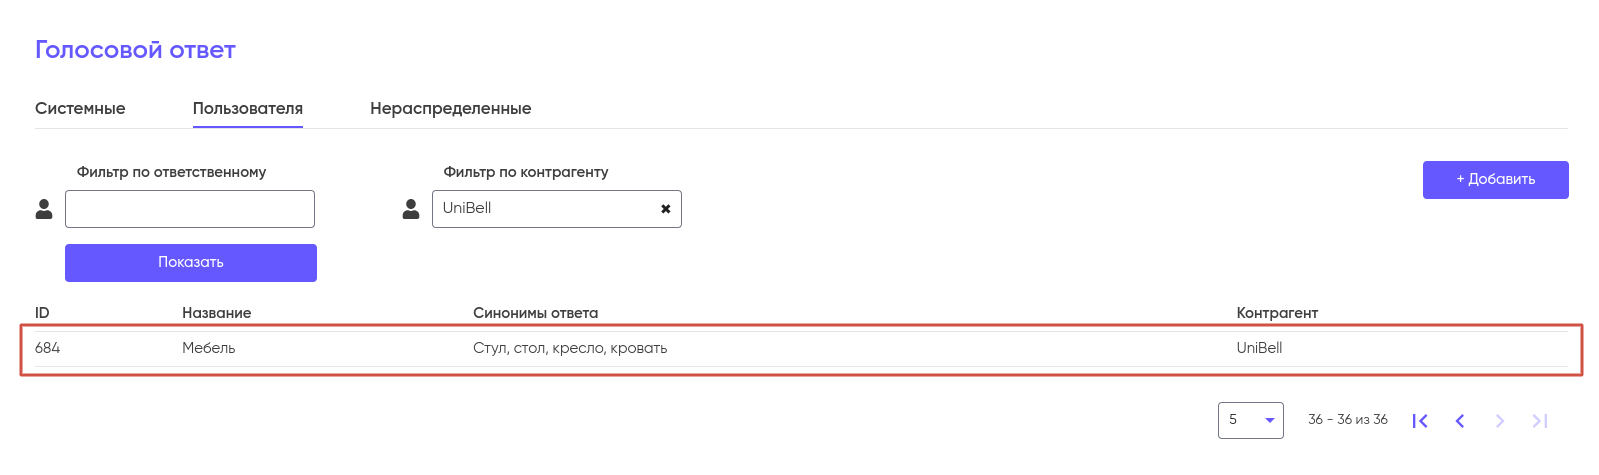Focus the Фильтр по ответственному input field
This screenshot has width=1599, height=475.
pyautogui.click(x=190, y=209)
